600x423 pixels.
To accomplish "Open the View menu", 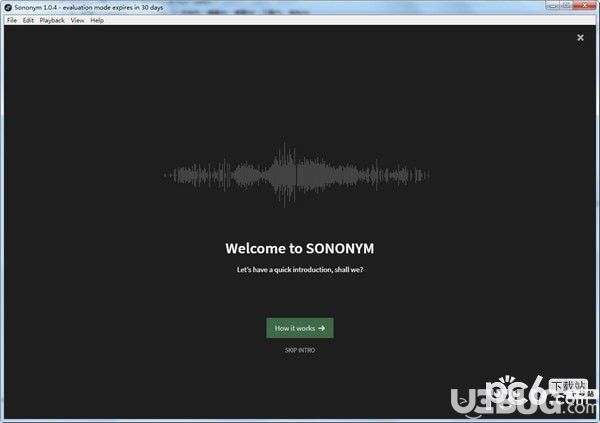I will click(x=77, y=20).
